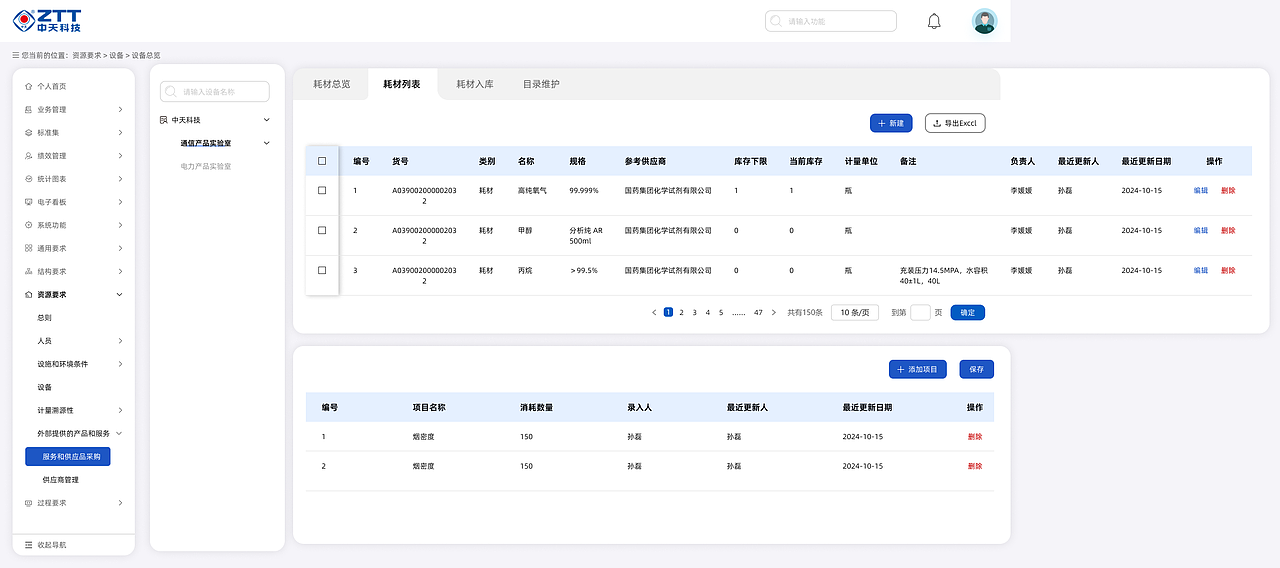Click the breadcrumb menu icon before 您当前的位置
This screenshot has width=1280, height=568.
(x=15, y=56)
